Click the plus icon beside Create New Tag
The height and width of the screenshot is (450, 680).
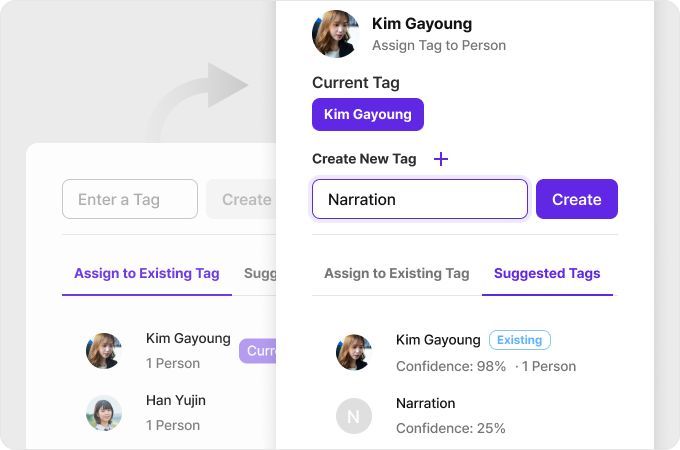(x=441, y=159)
